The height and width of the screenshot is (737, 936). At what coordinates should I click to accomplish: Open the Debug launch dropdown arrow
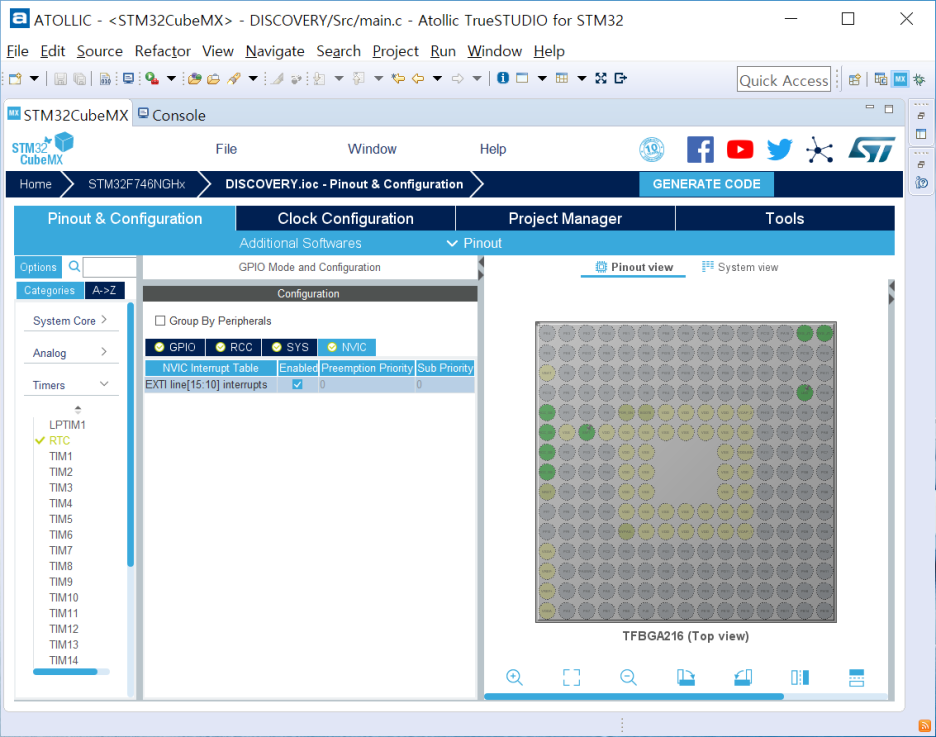click(171, 78)
